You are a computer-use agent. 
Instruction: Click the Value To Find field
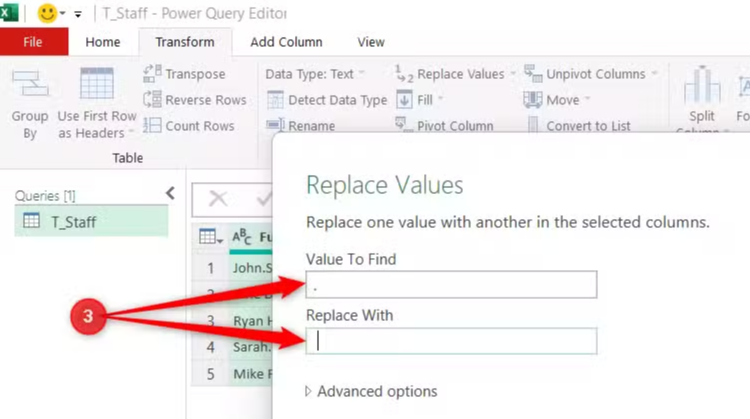451,285
